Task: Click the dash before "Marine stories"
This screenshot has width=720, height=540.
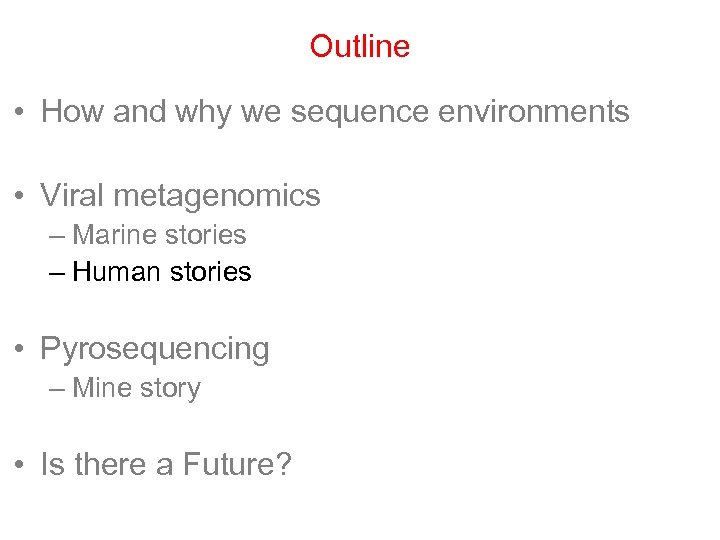Action: [x=55, y=236]
